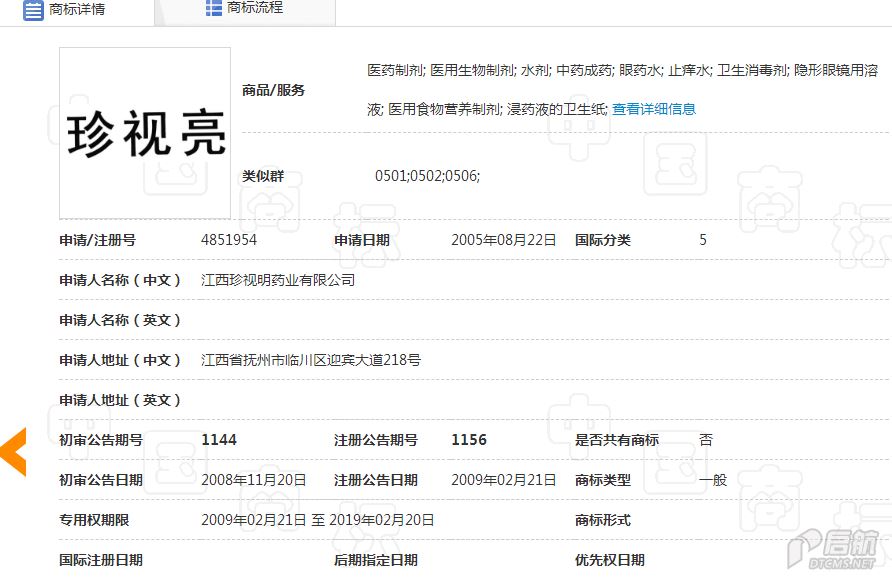This screenshot has width=892, height=578.
Task: Click the 商品/服务 label
Action: (274, 90)
